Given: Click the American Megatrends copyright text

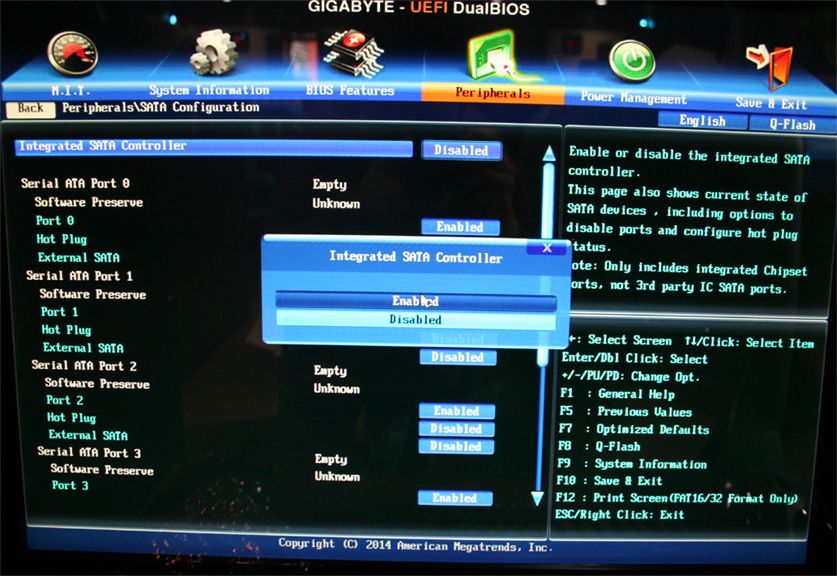Looking at the screenshot, I should pyautogui.click(x=415, y=545).
